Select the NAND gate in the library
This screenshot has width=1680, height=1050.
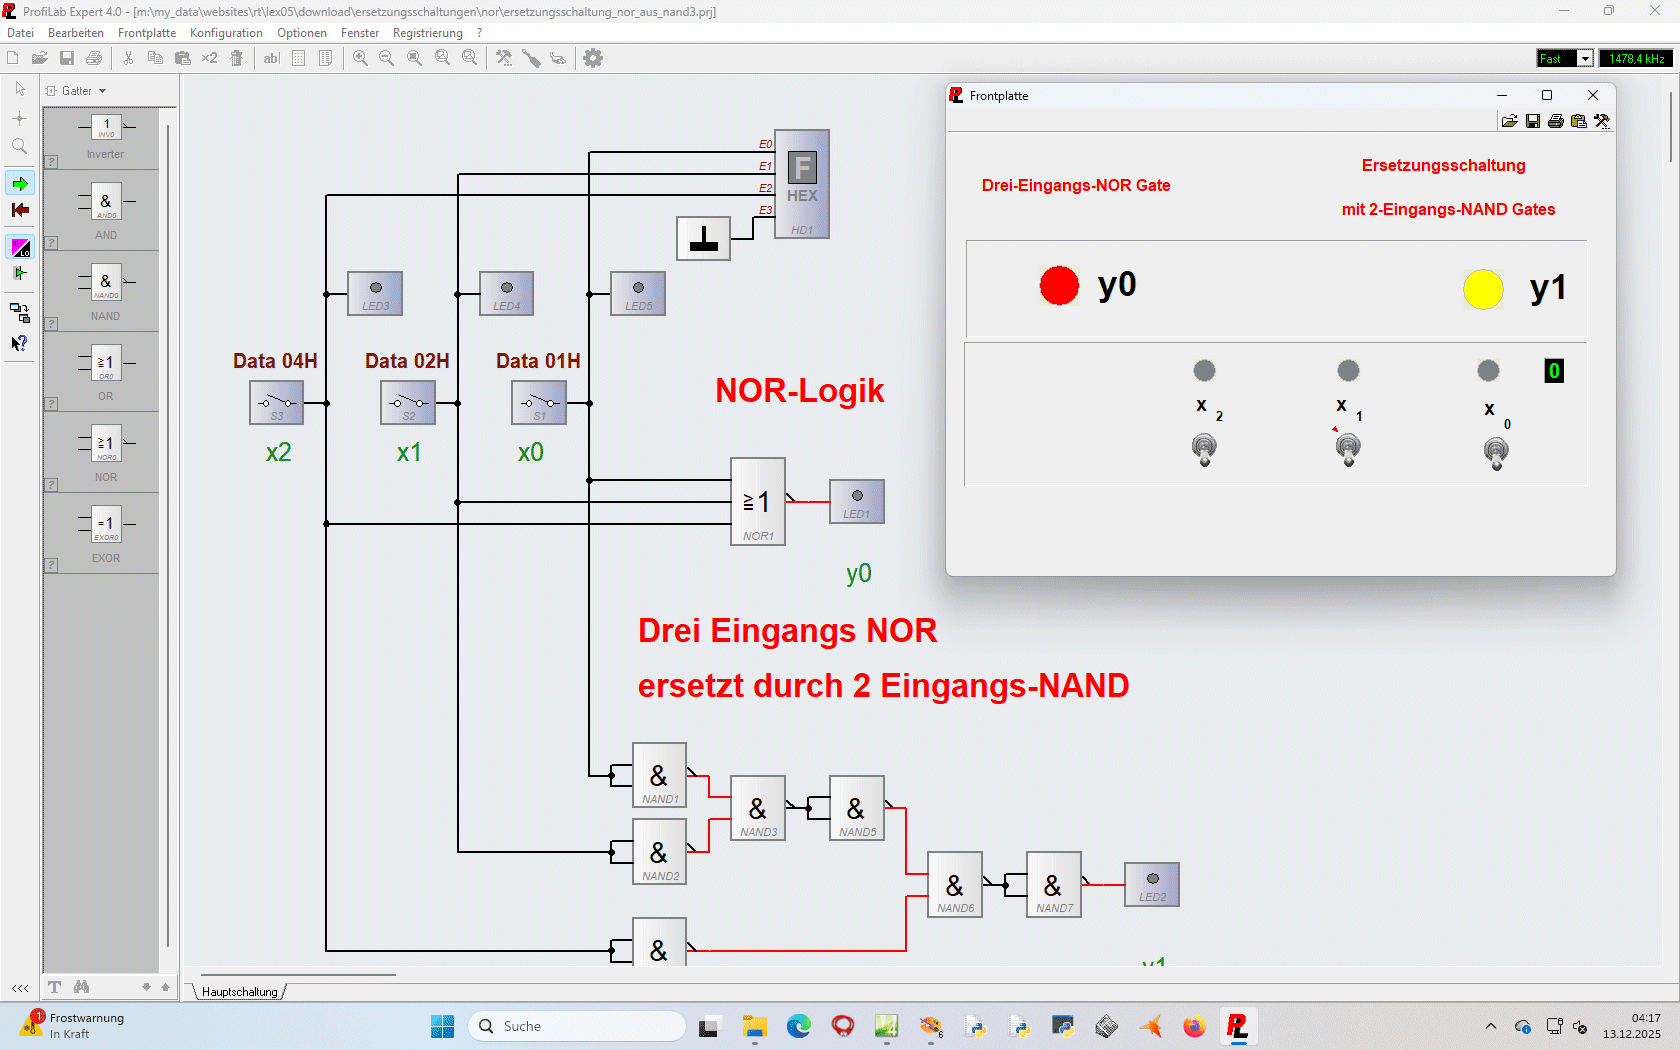[105, 289]
